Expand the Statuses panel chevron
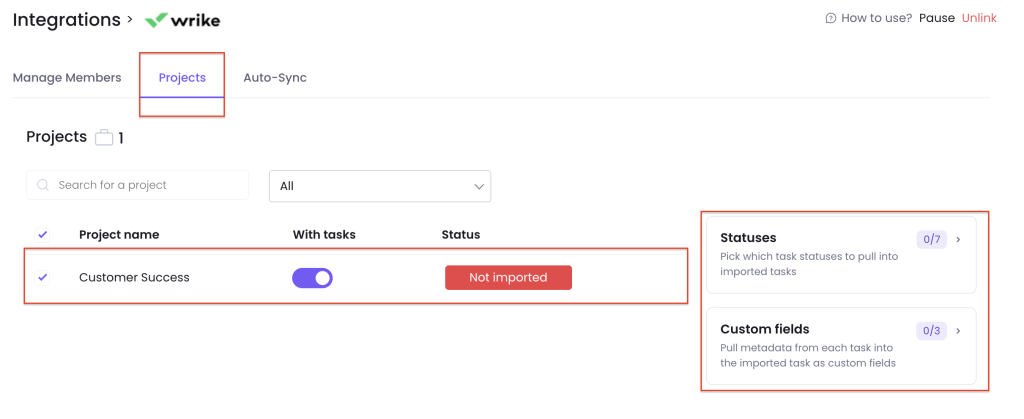This screenshot has height=419, width=1024. 958,240
